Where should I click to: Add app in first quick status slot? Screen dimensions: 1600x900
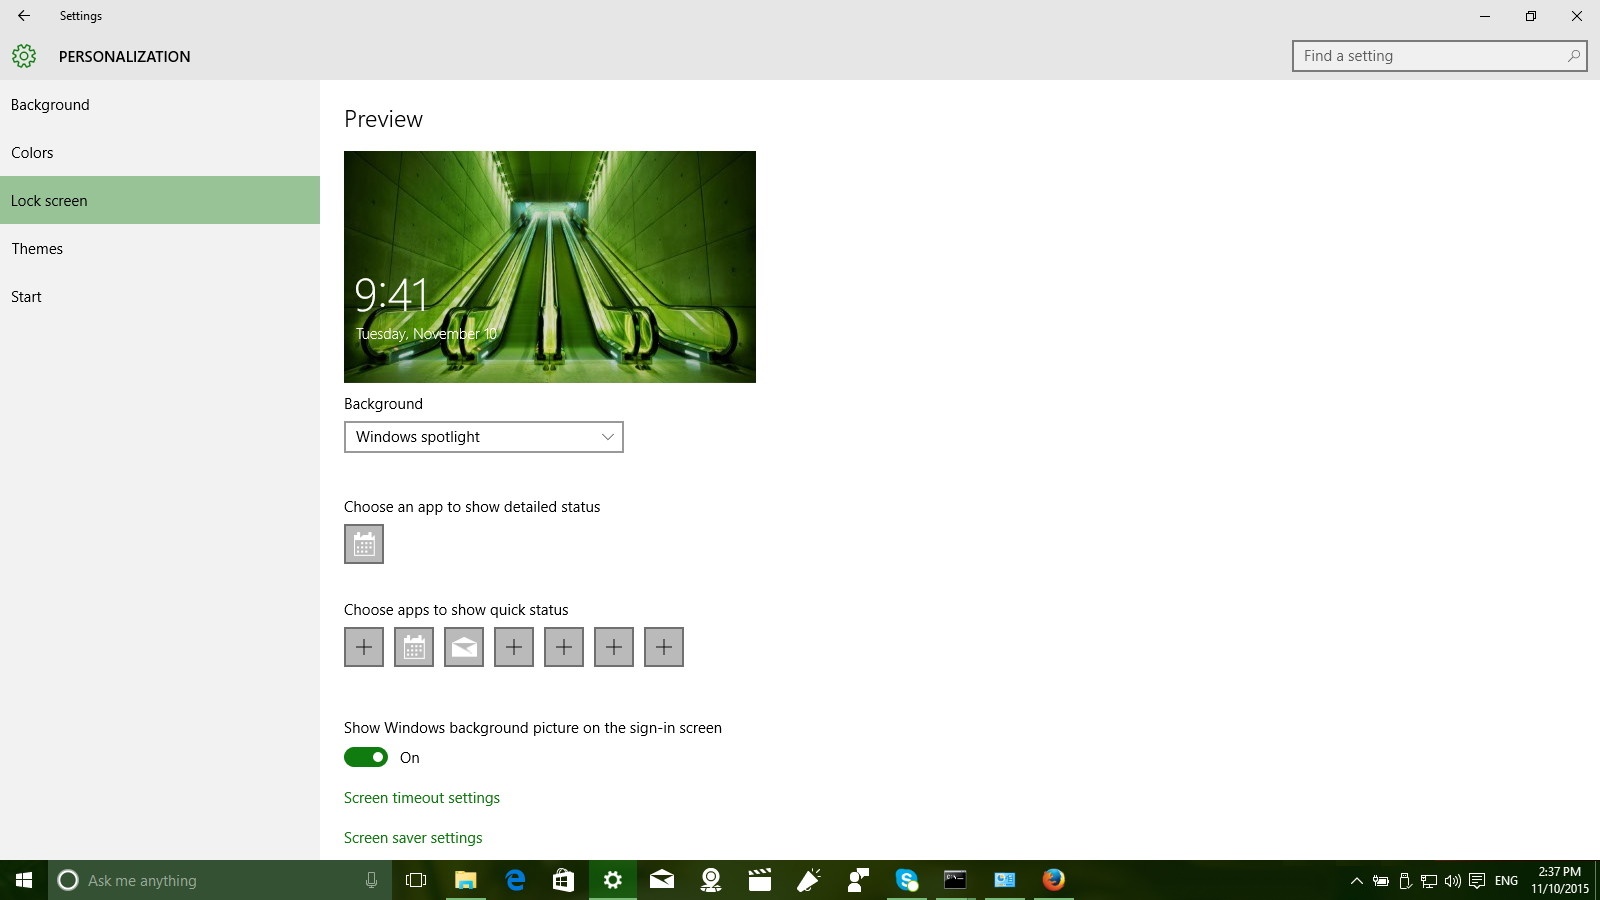point(364,647)
